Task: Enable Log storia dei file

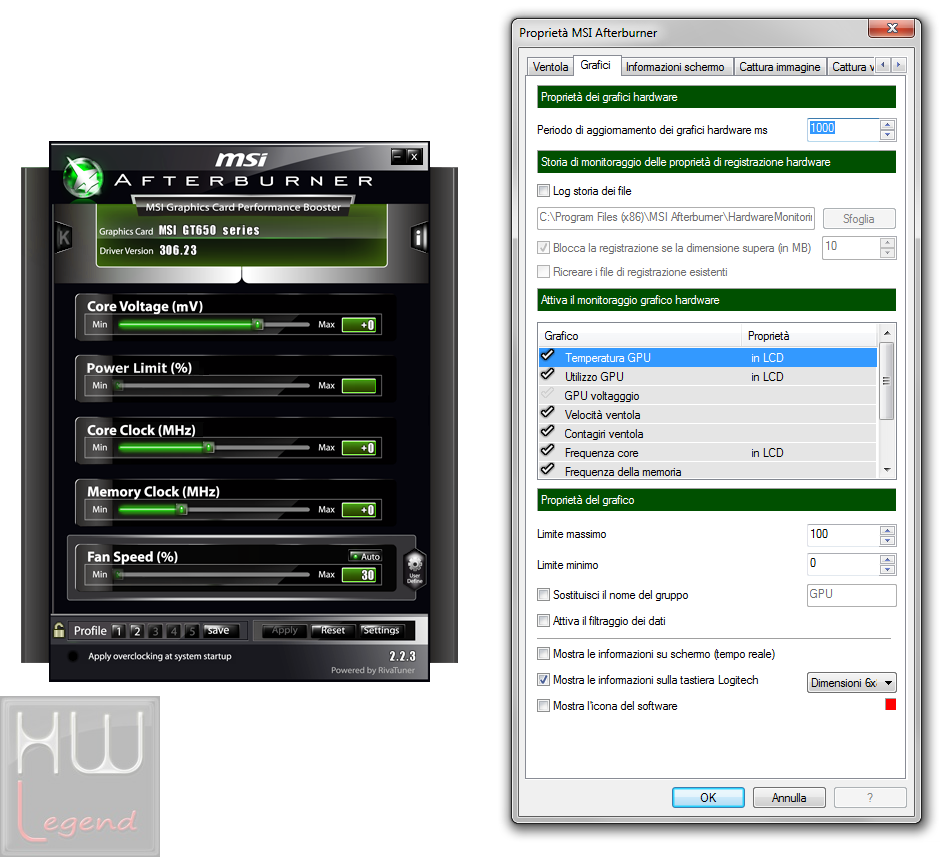Action: coord(543,191)
